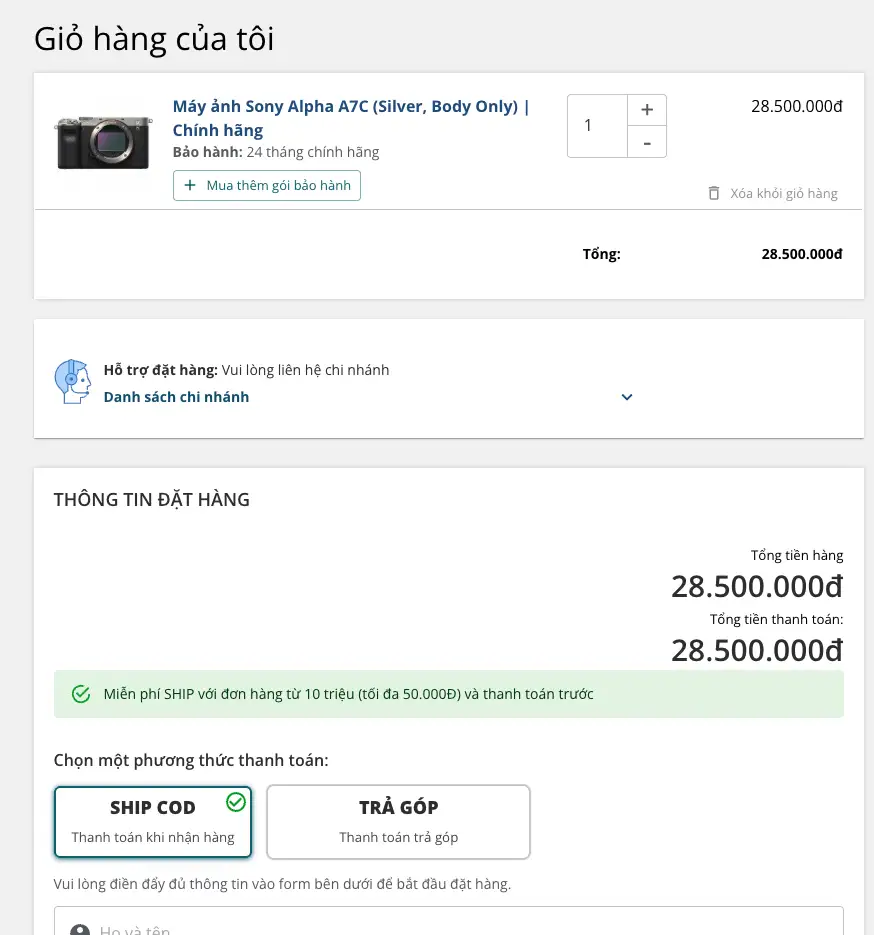Click 'Tổng tiền hàng' label

[796, 555]
